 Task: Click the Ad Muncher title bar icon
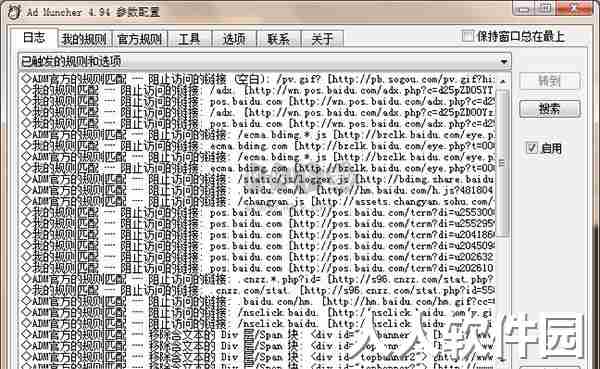(14, 12)
